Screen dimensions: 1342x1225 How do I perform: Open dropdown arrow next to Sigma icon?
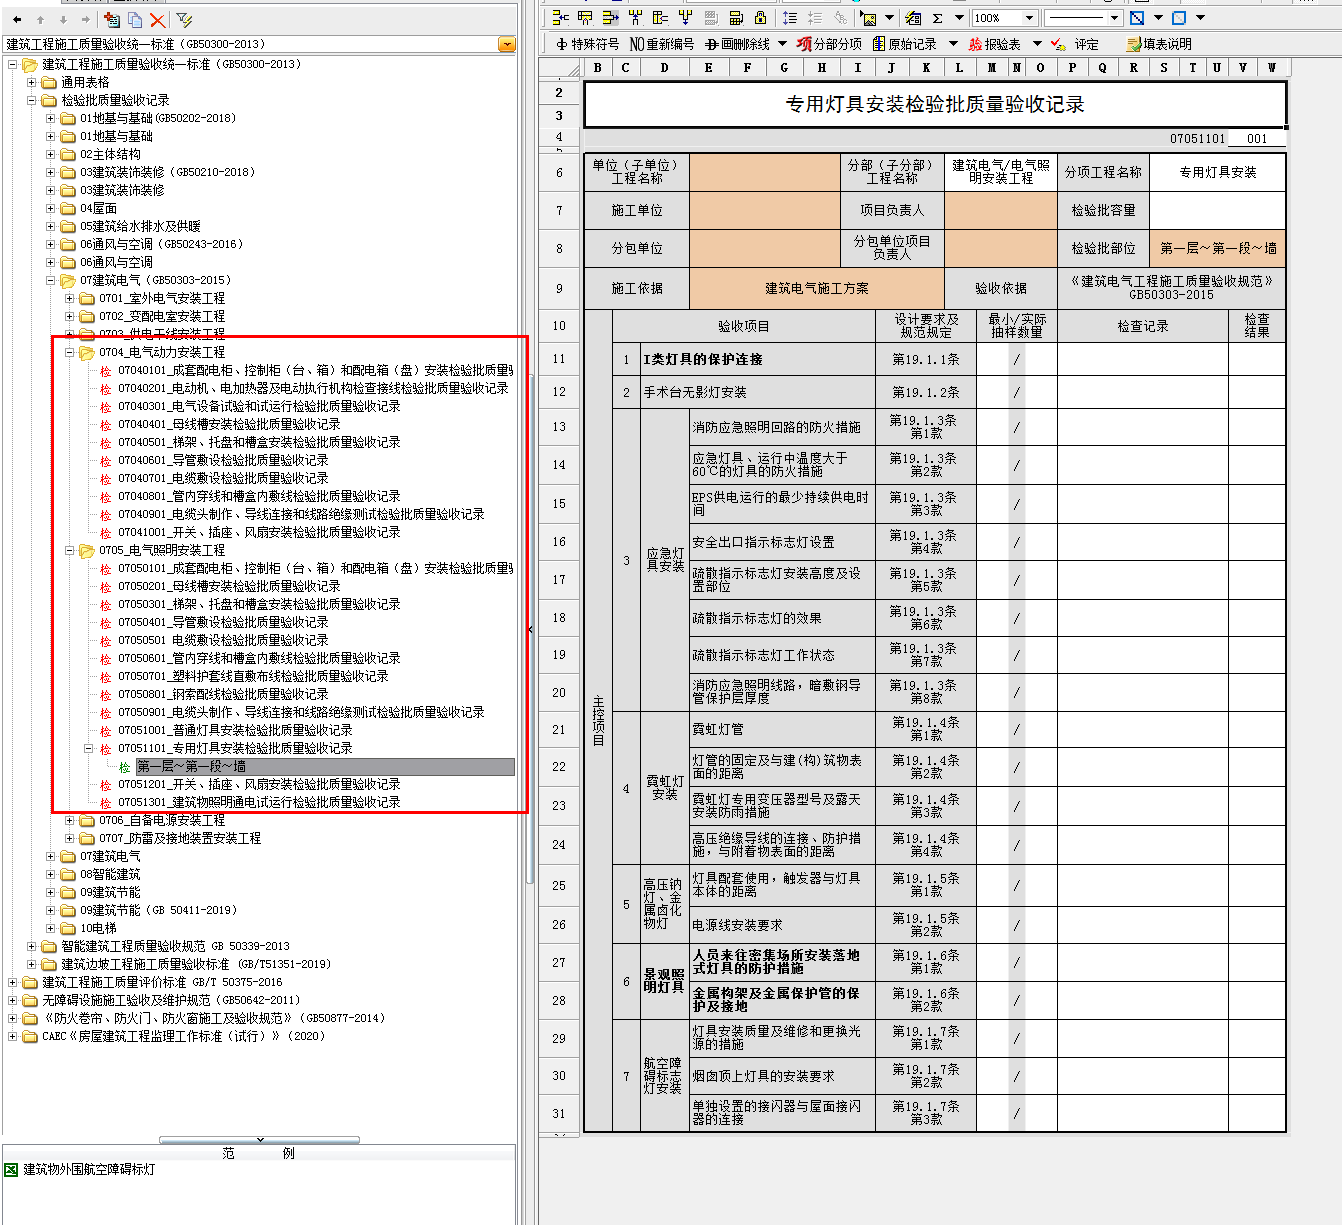[959, 18]
